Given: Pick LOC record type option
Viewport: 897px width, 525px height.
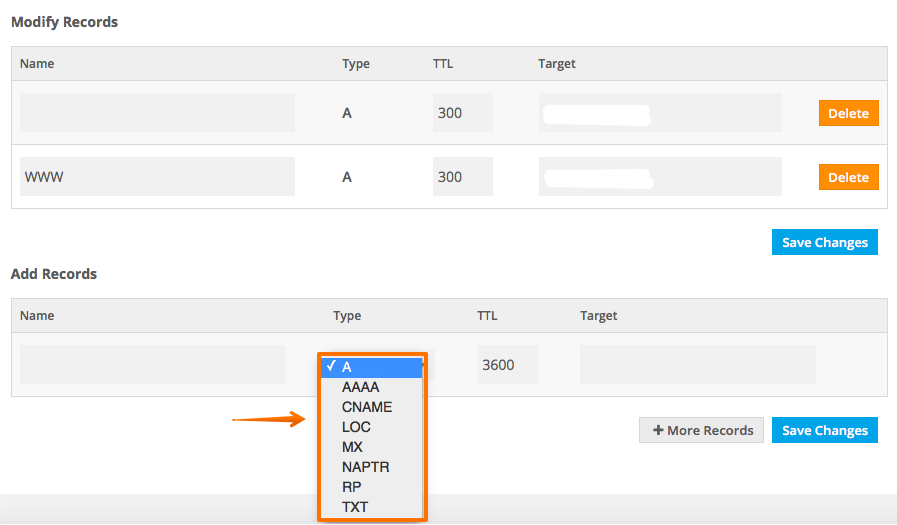Looking at the screenshot, I should coord(356,427).
